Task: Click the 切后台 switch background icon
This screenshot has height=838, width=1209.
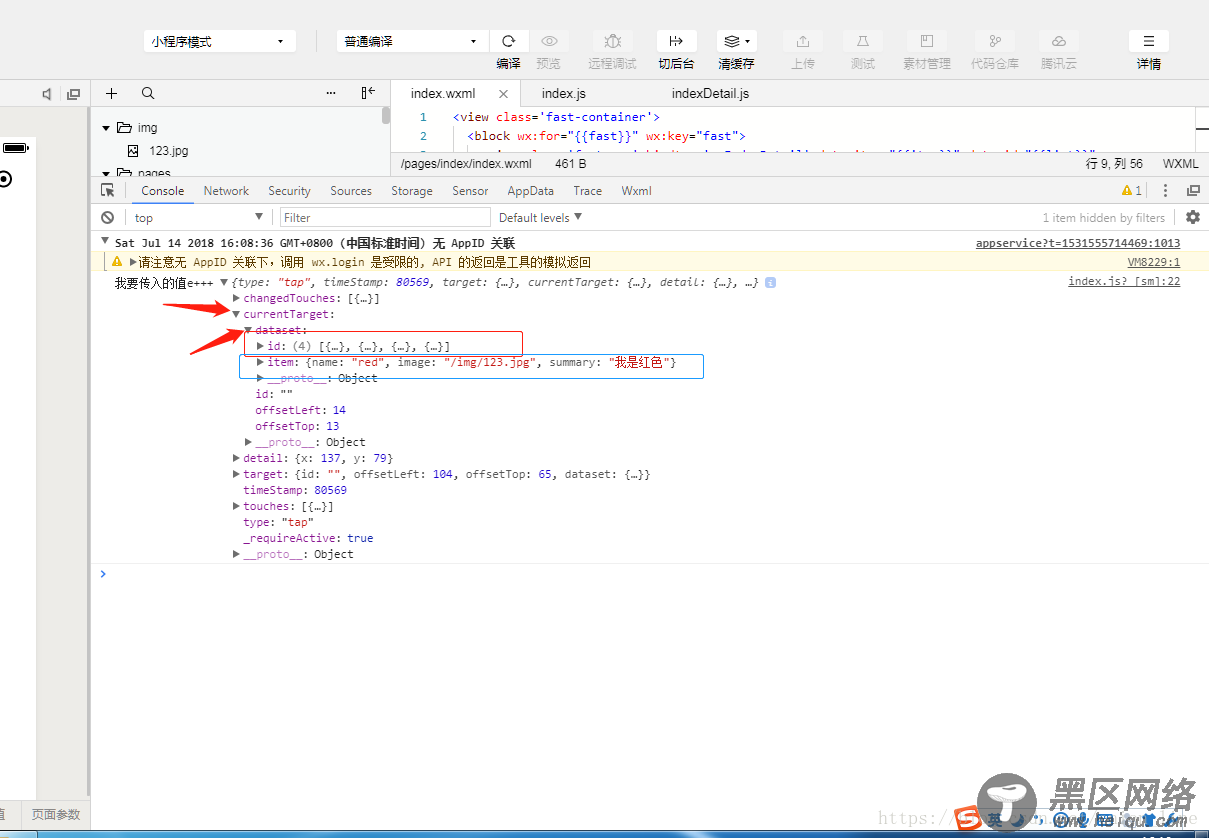Action: (676, 41)
